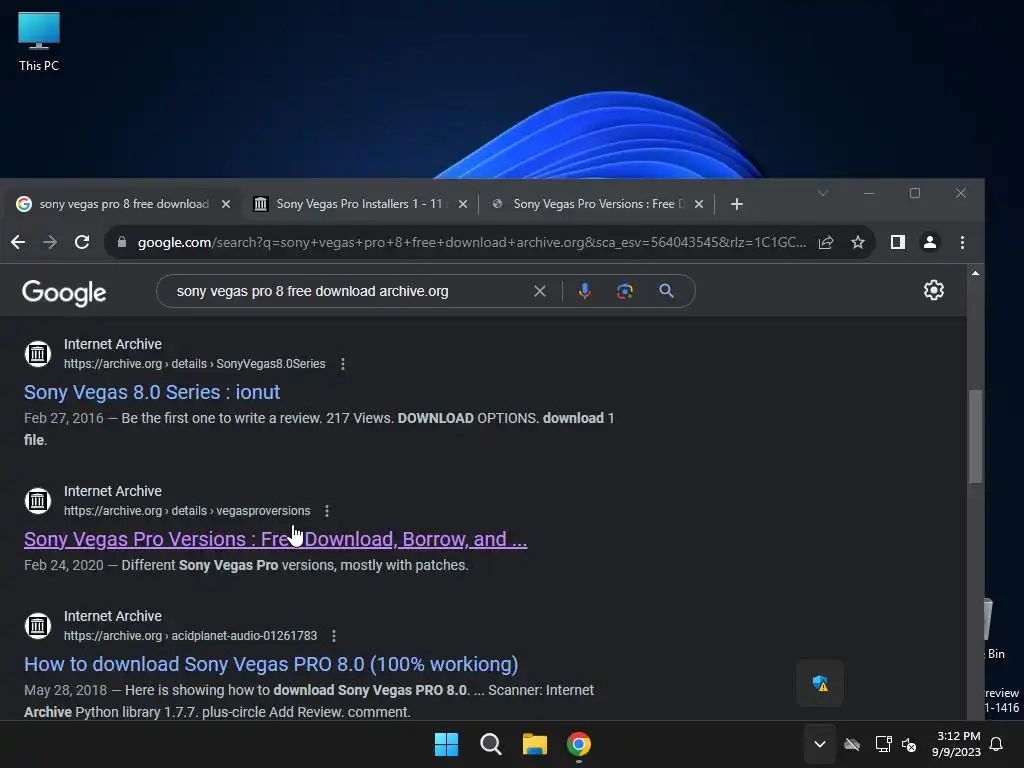Click archive.org vegasproversions URL breadcrumb
Image resolution: width=1024 pixels, height=768 pixels.
tap(187, 511)
